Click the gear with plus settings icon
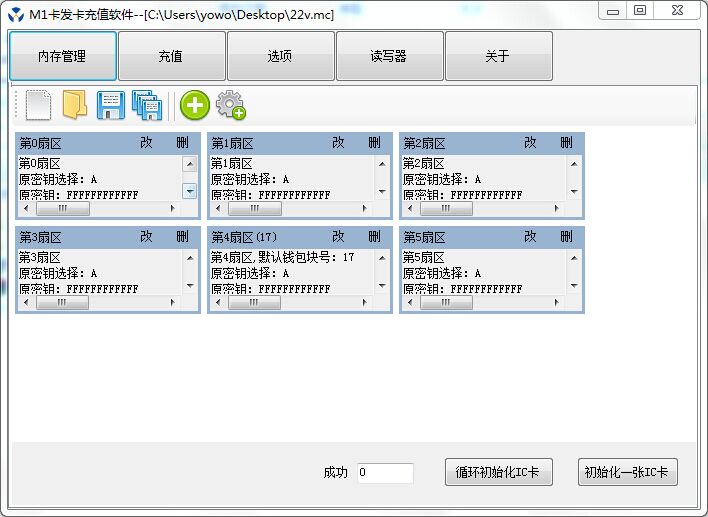Viewport: 708px width, 517px height. pos(231,105)
